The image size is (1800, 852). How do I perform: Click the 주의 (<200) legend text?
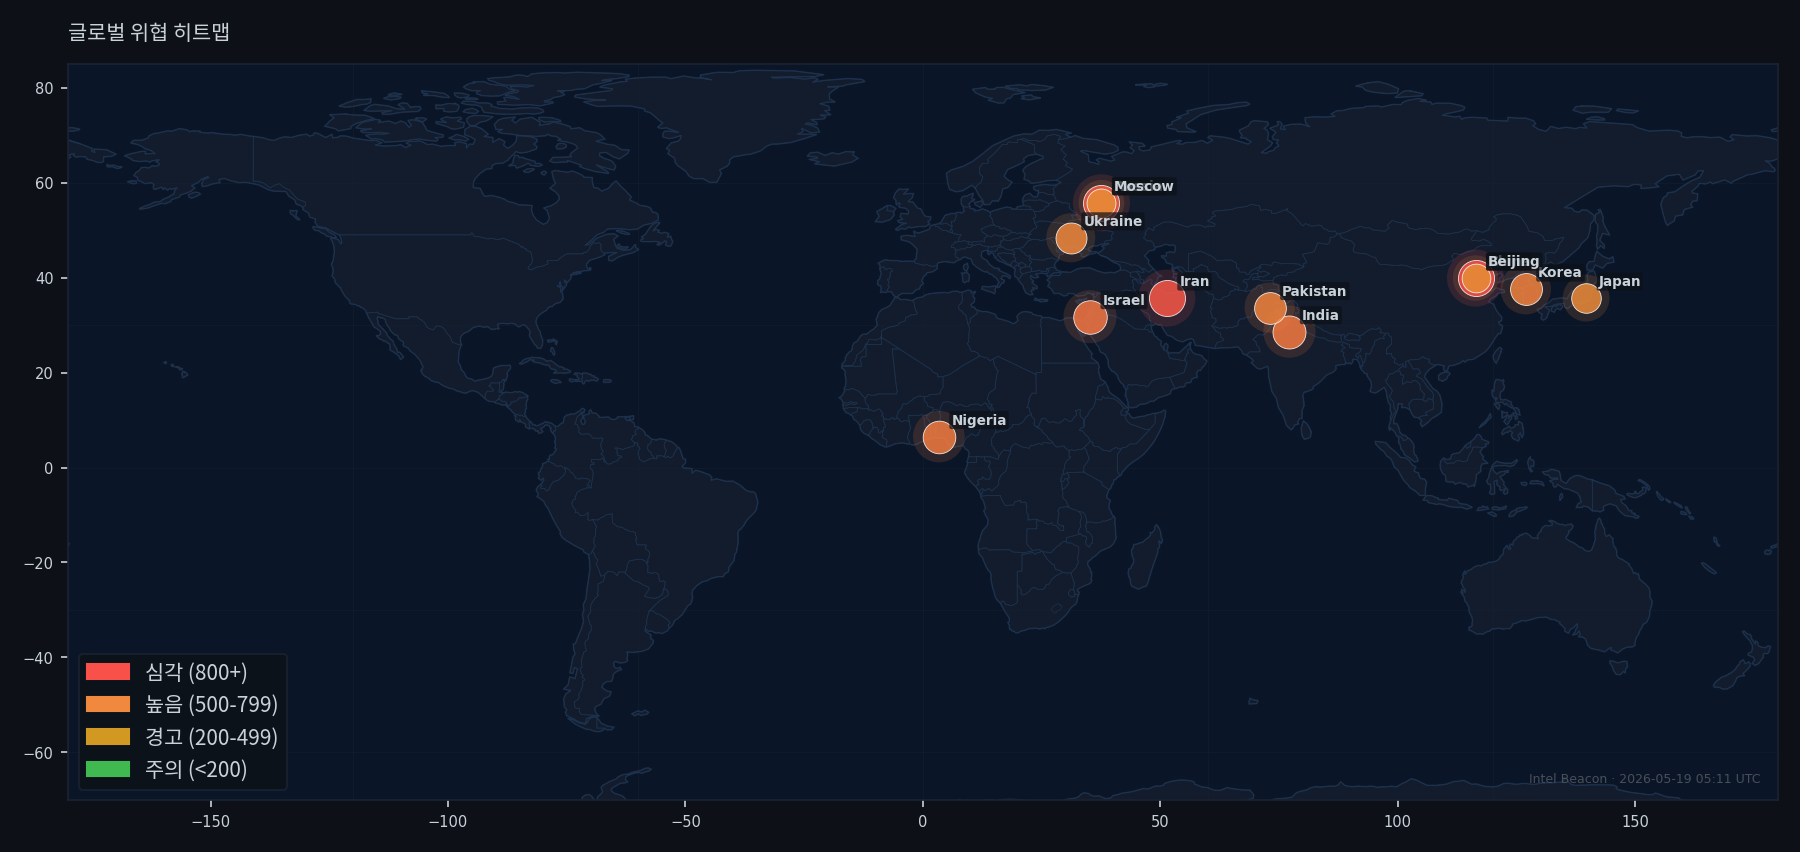coord(196,769)
